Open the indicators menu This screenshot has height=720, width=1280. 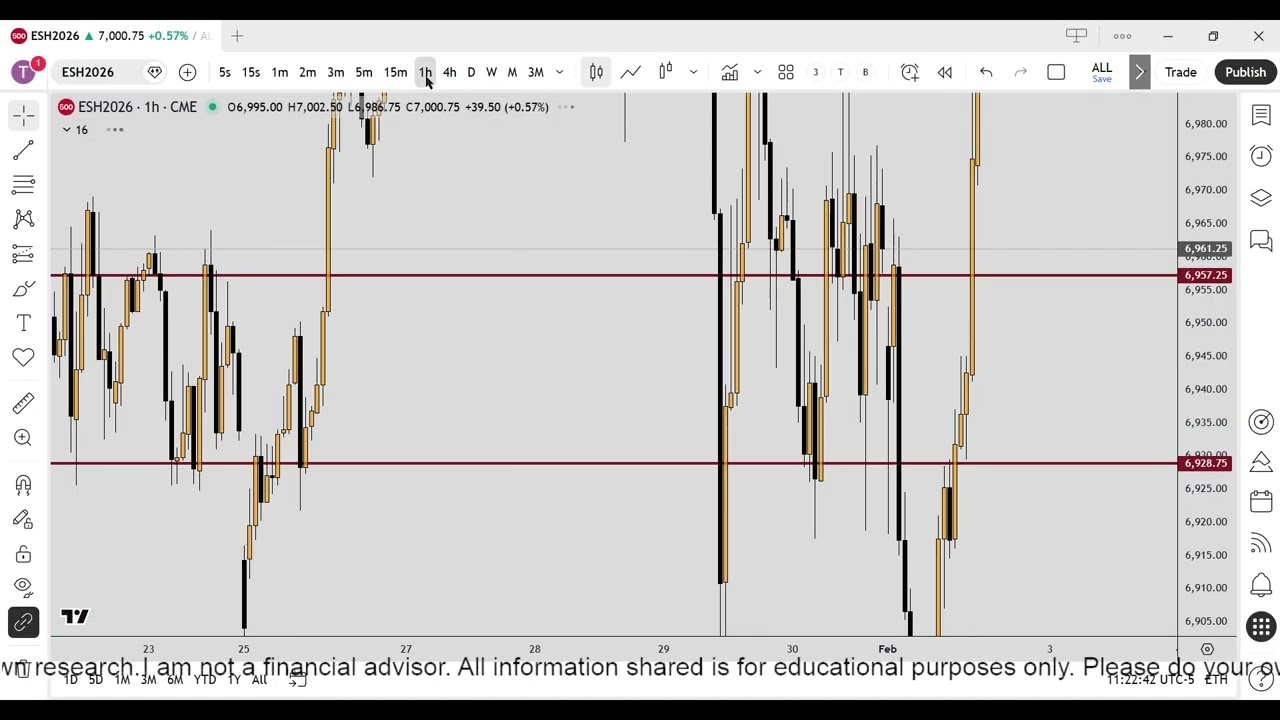click(x=730, y=72)
